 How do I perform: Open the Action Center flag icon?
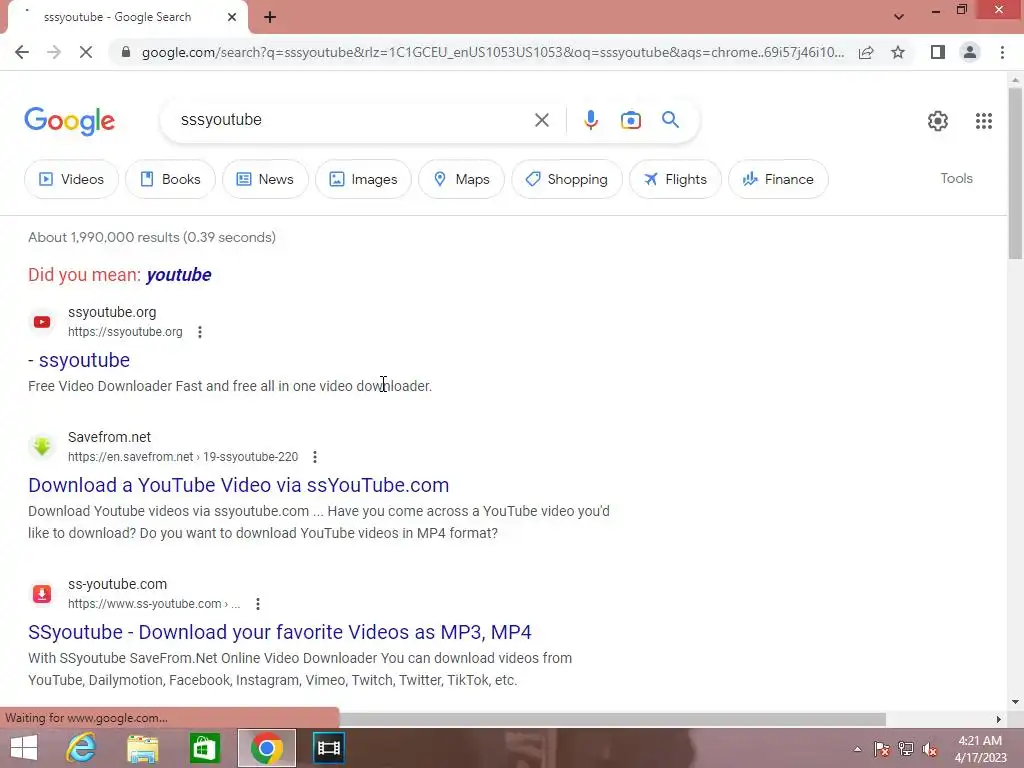pos(882,749)
